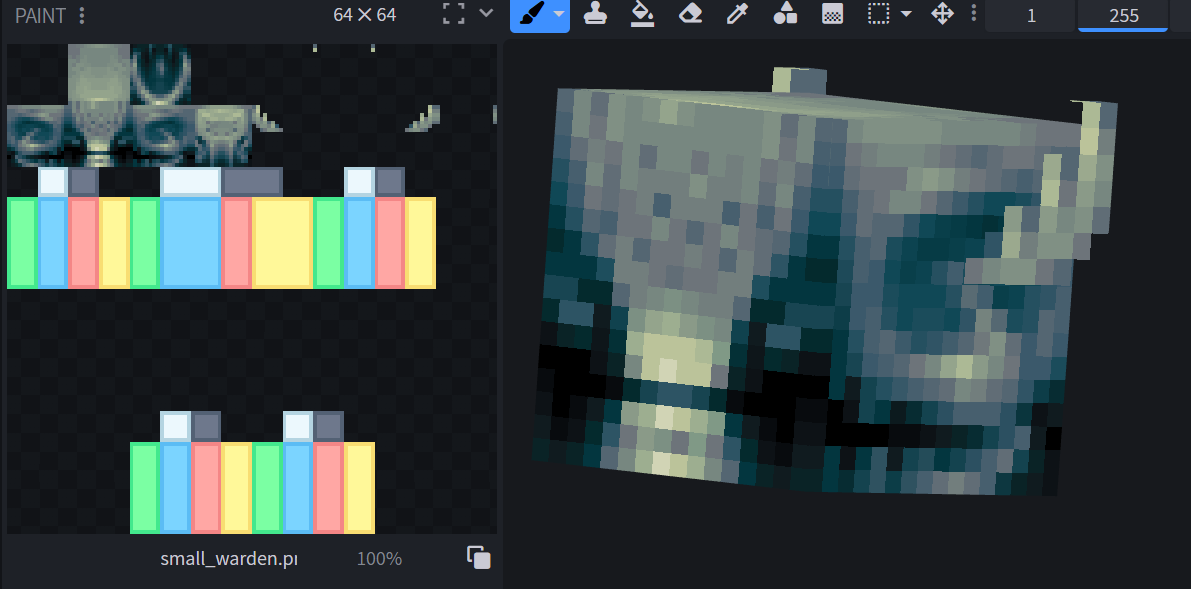Select the Eraser tool
Image resolution: width=1191 pixels, height=589 pixels.
click(690, 14)
